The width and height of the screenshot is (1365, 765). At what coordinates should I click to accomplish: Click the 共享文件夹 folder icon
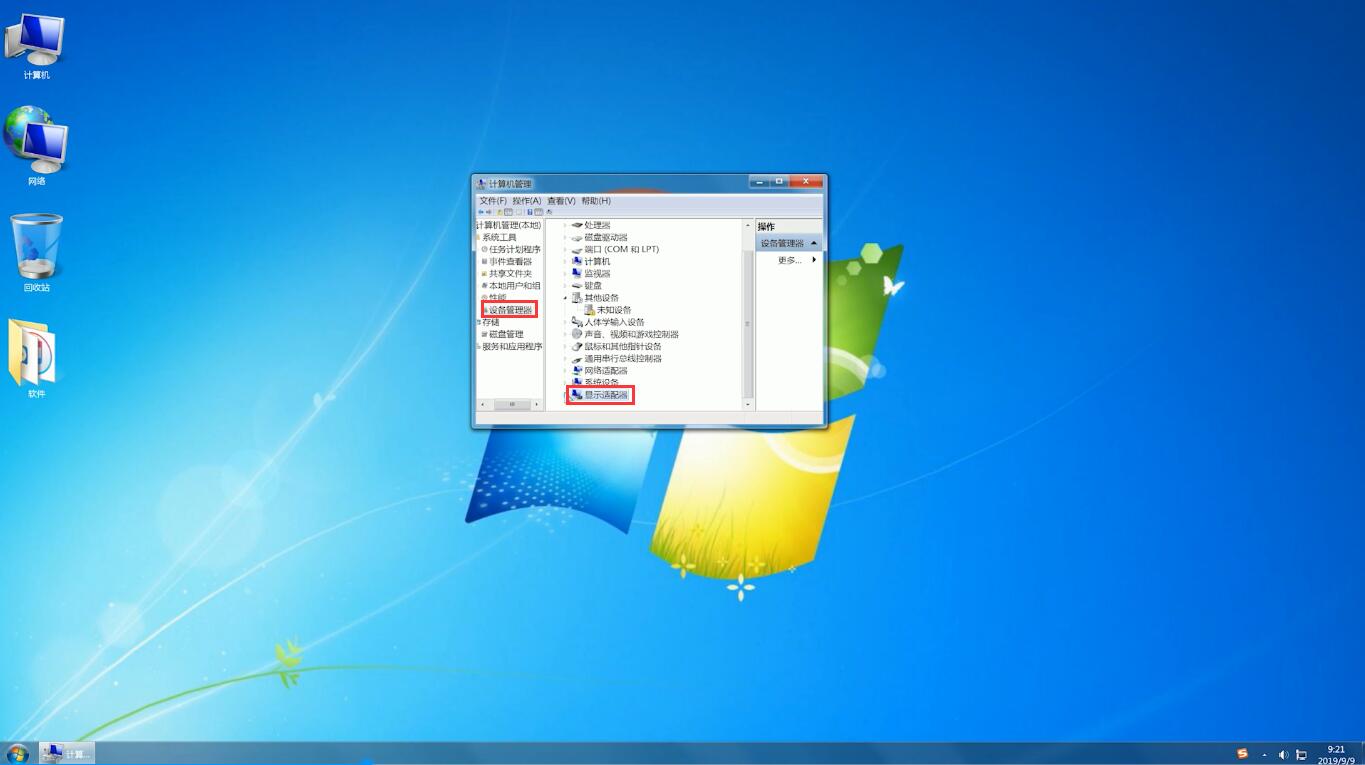(484, 273)
